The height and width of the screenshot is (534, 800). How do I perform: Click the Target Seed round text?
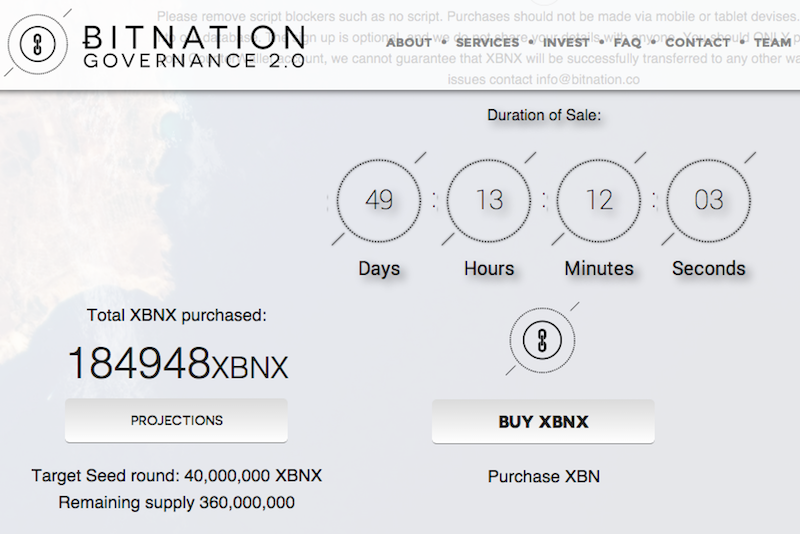pos(177,476)
